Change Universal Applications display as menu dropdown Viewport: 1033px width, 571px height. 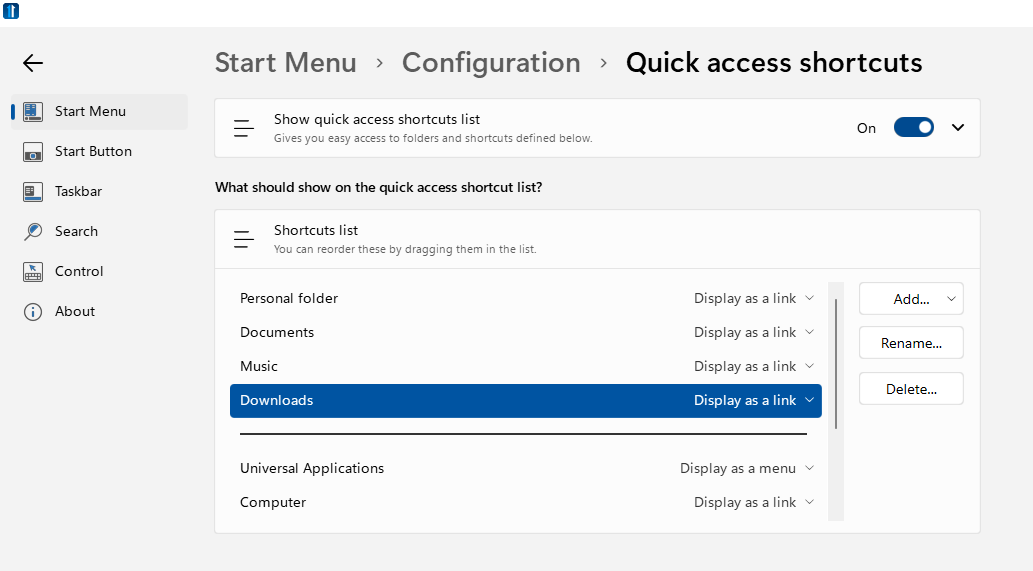tap(747, 468)
